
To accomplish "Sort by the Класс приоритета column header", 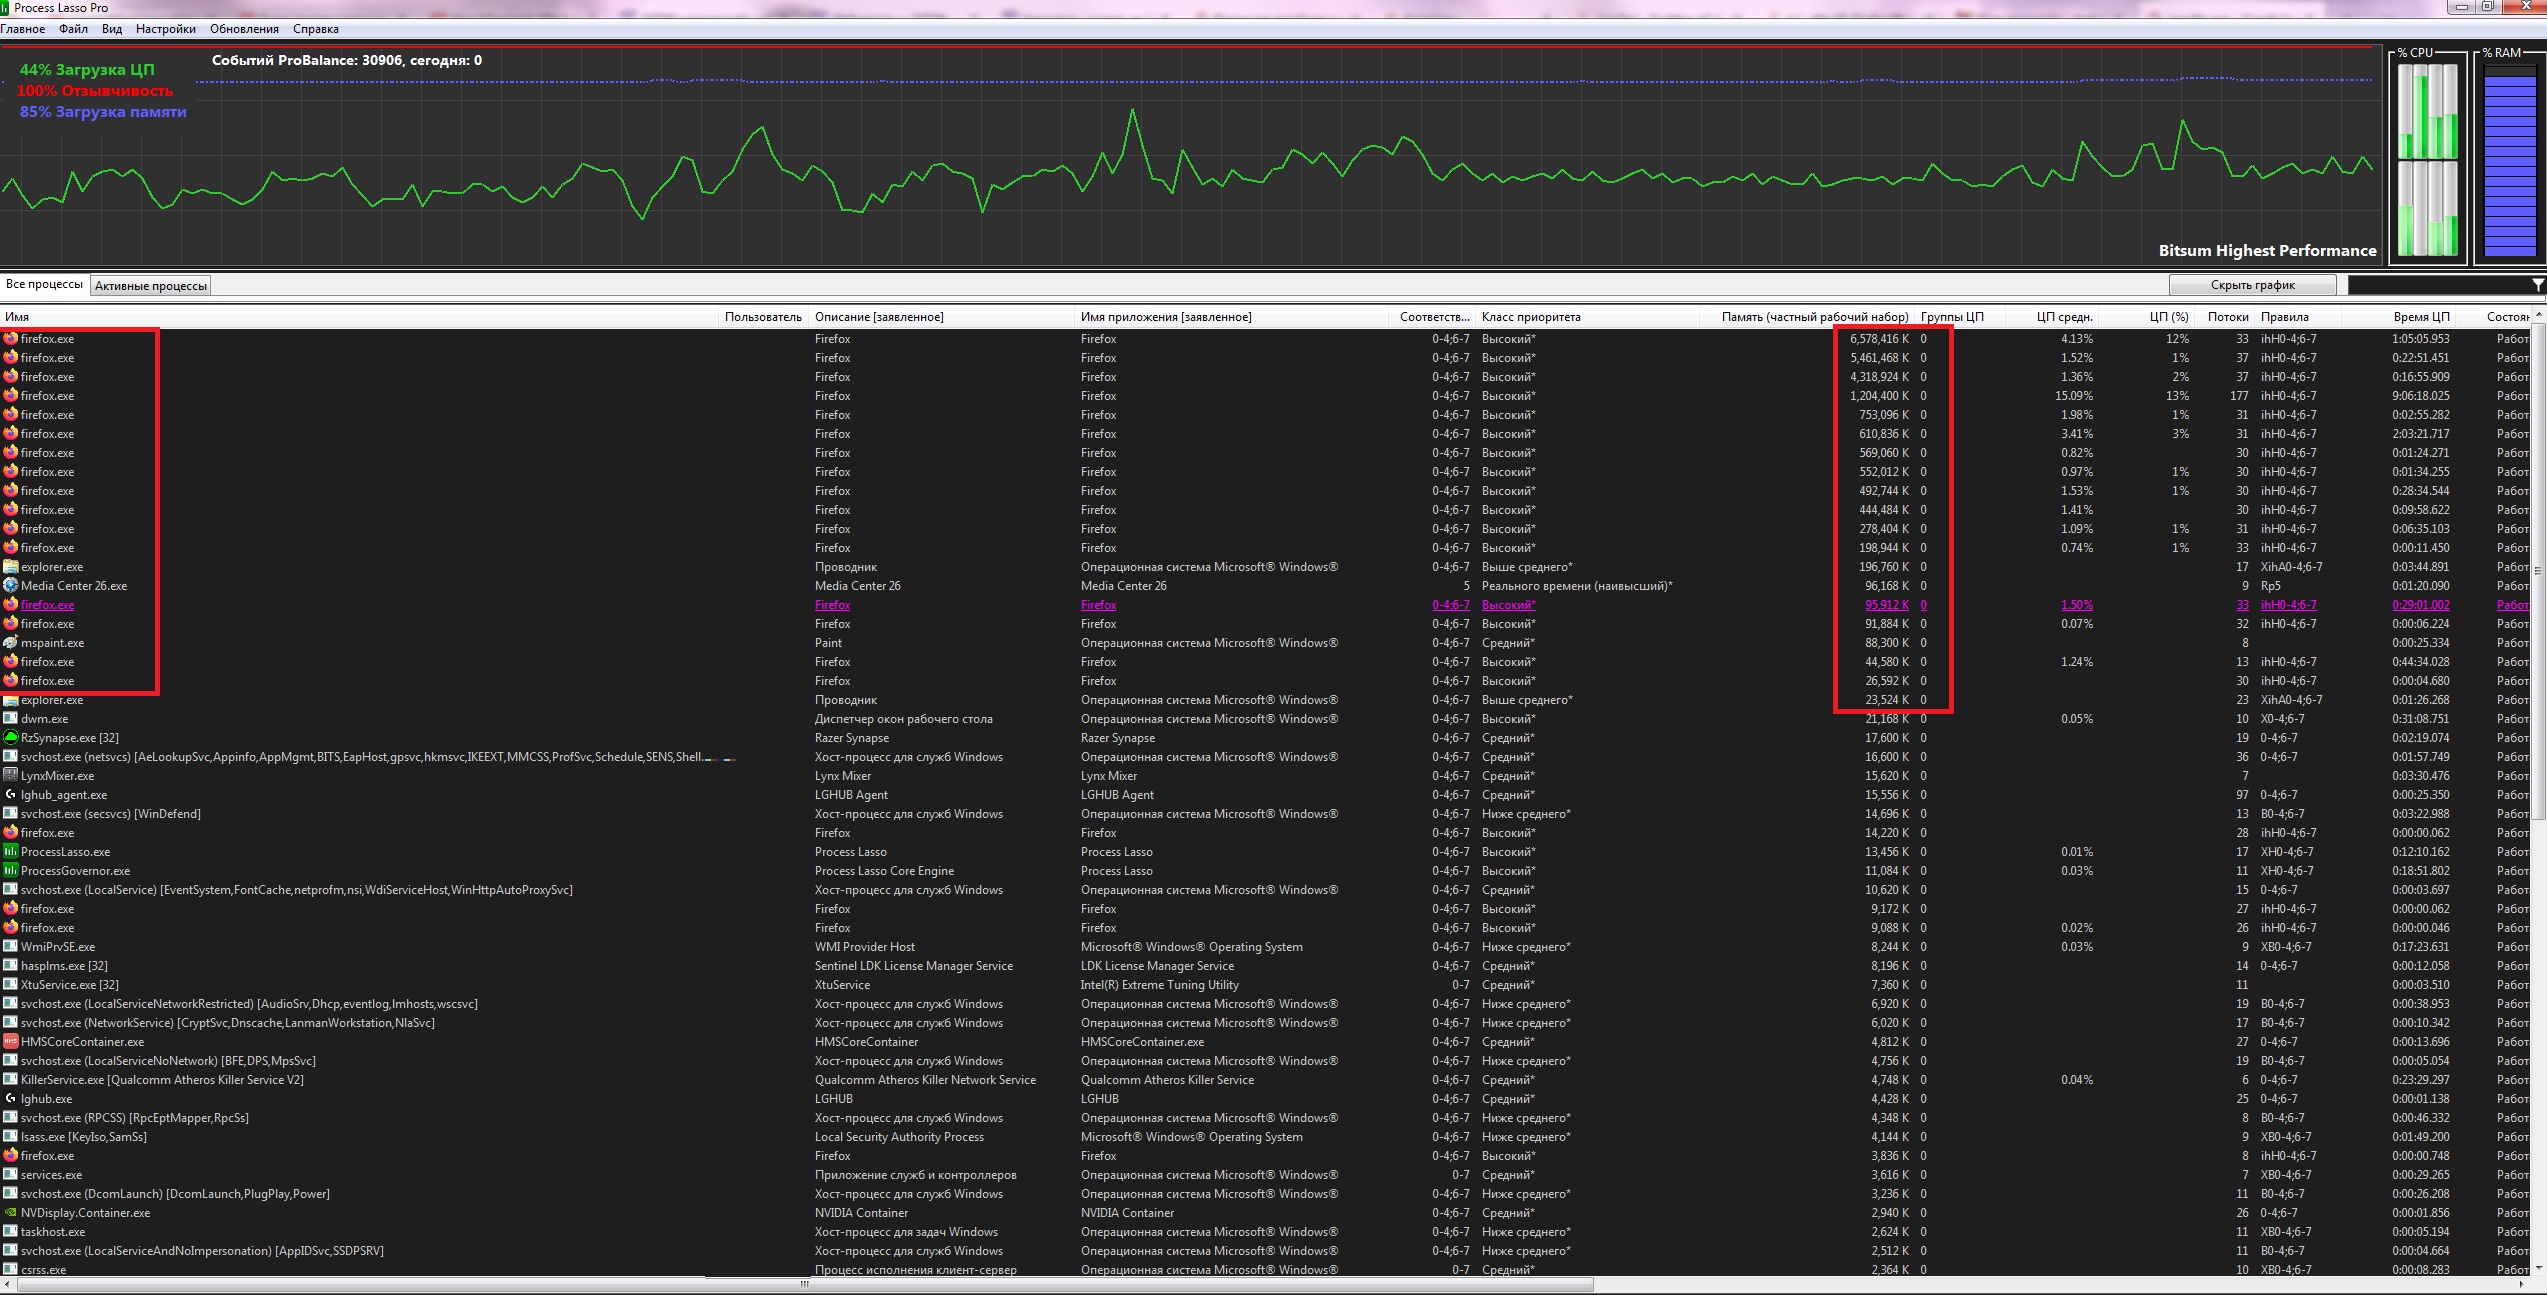I will [1588, 317].
